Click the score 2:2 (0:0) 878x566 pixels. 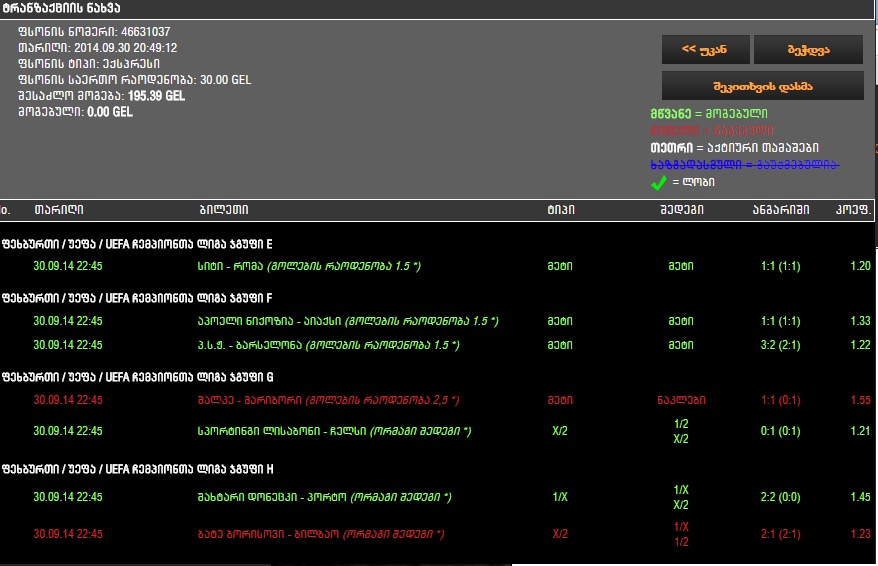781,497
